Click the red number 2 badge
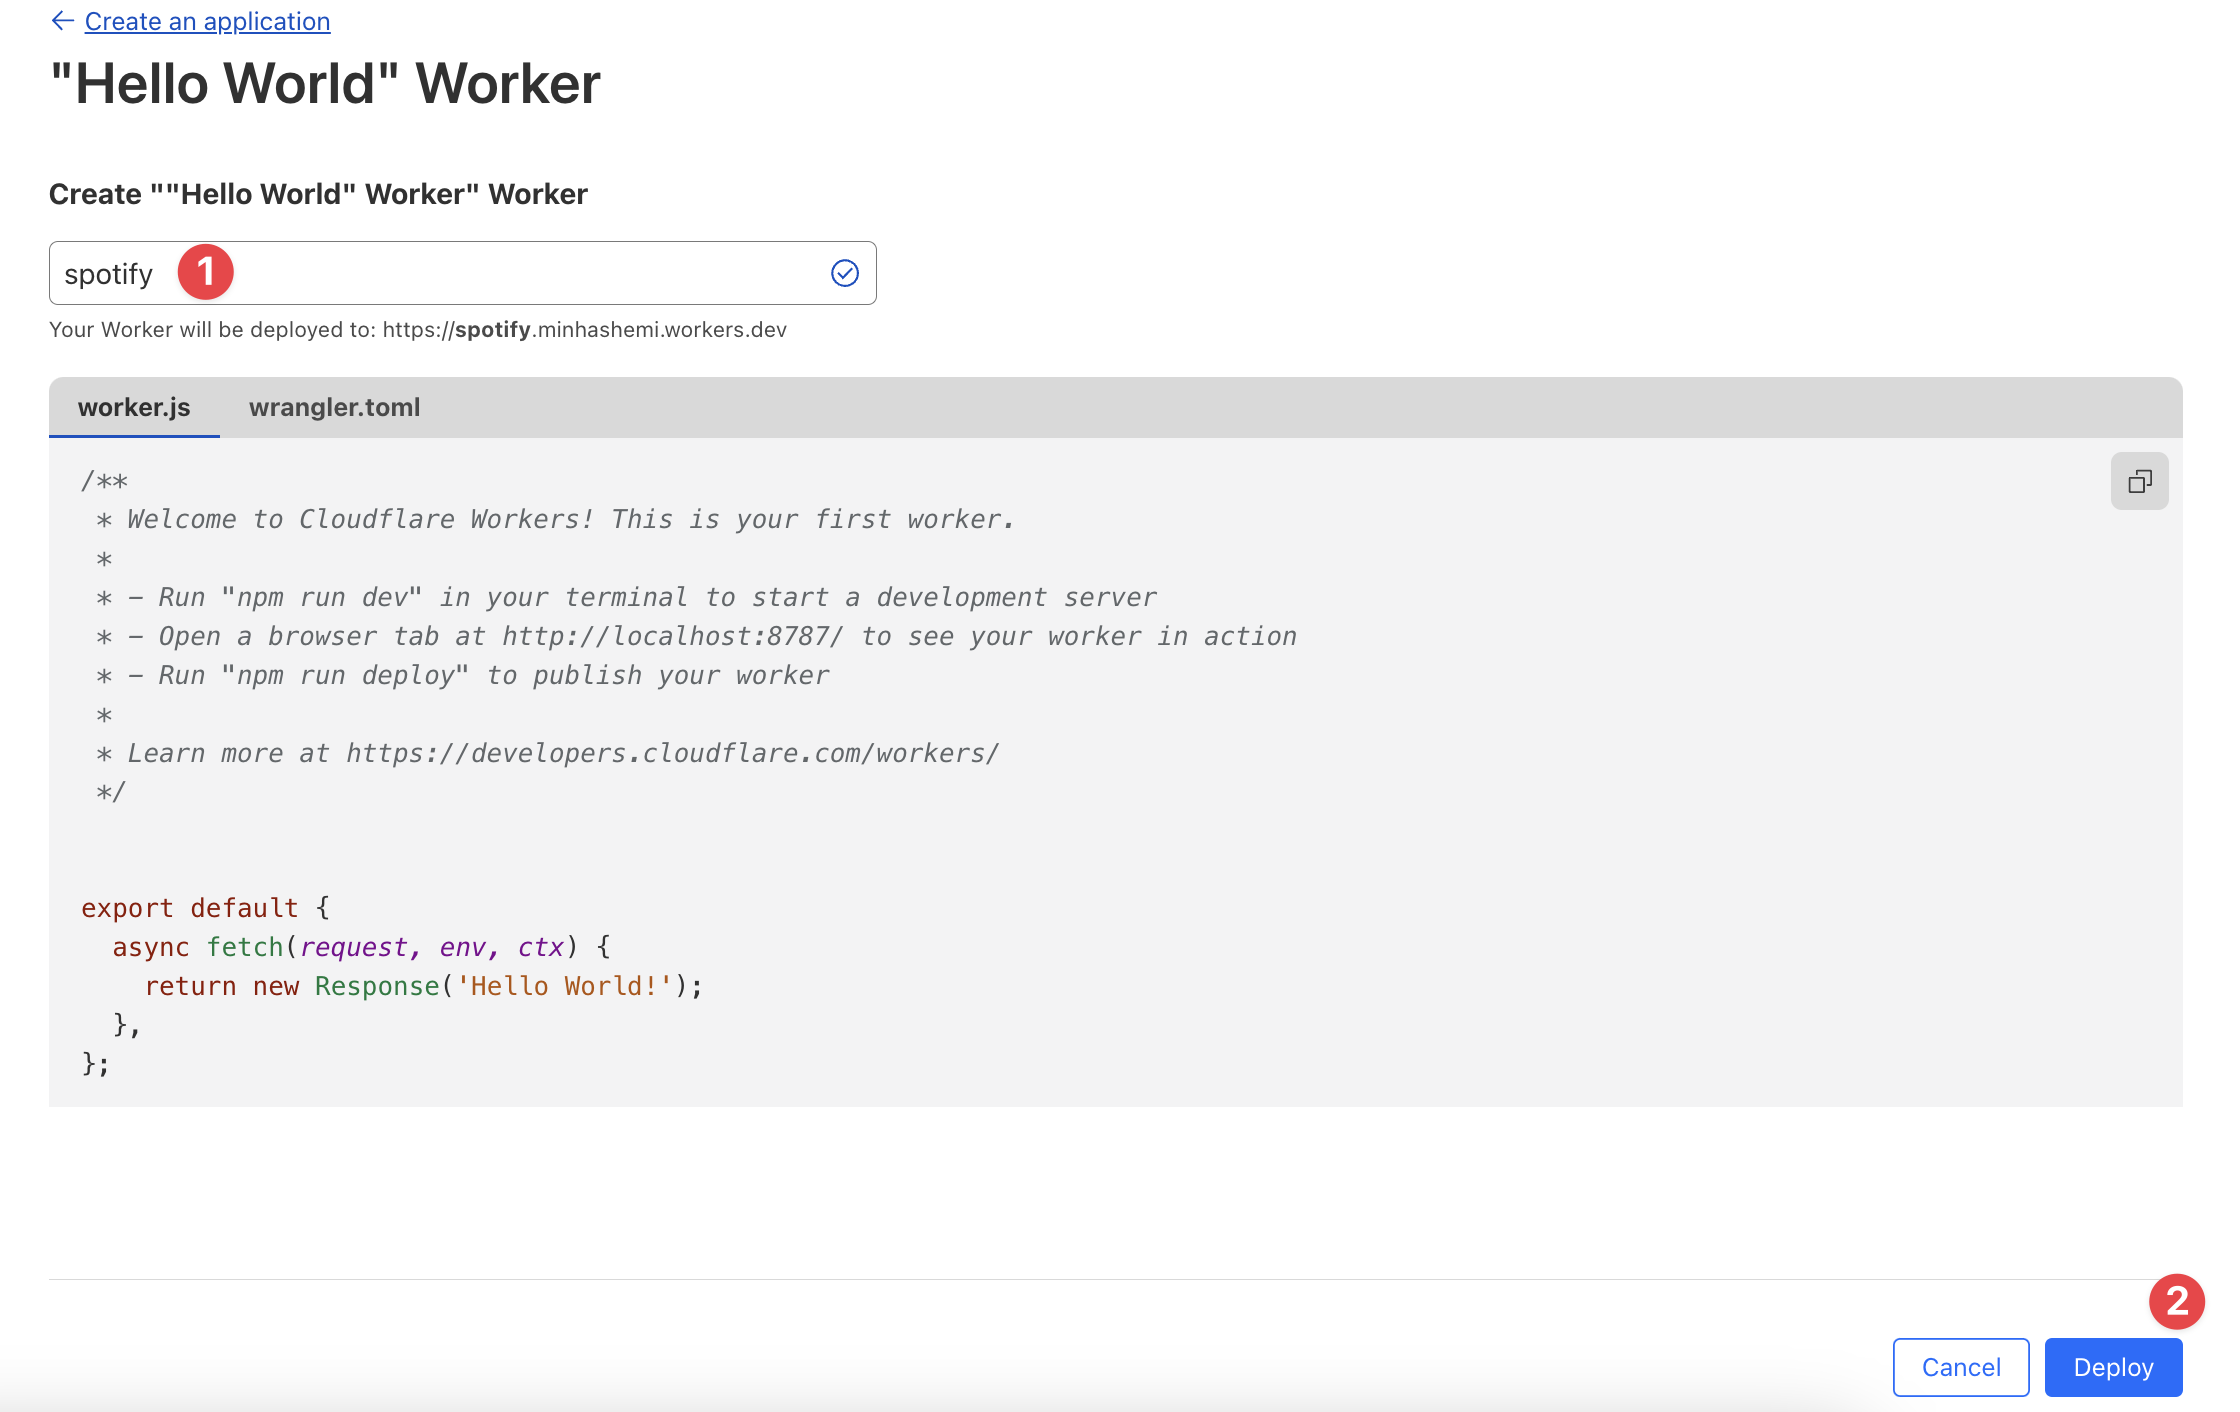This screenshot has height=1412, width=2240. (2176, 1301)
